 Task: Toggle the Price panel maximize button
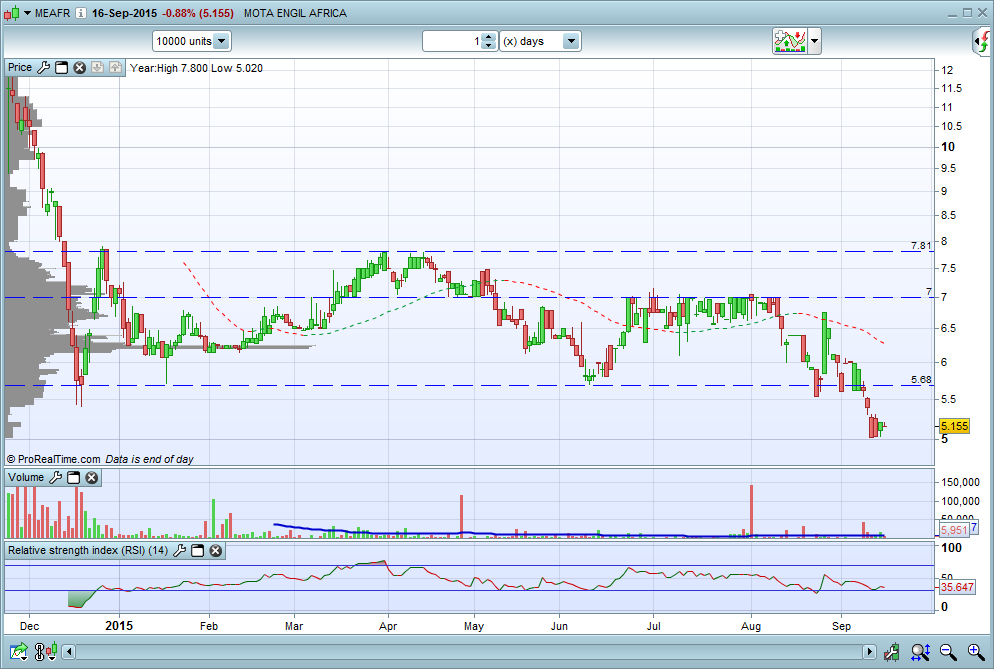[x=61, y=68]
